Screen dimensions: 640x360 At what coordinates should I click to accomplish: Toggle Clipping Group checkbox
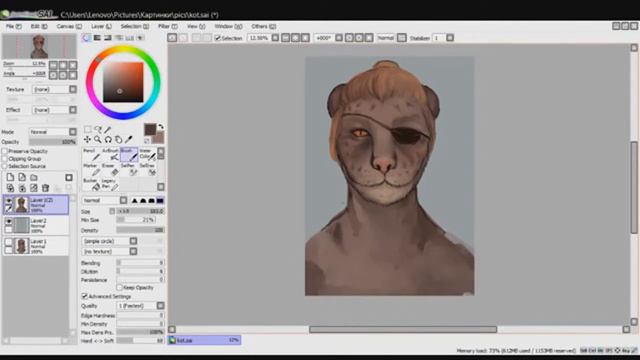(x=5, y=159)
